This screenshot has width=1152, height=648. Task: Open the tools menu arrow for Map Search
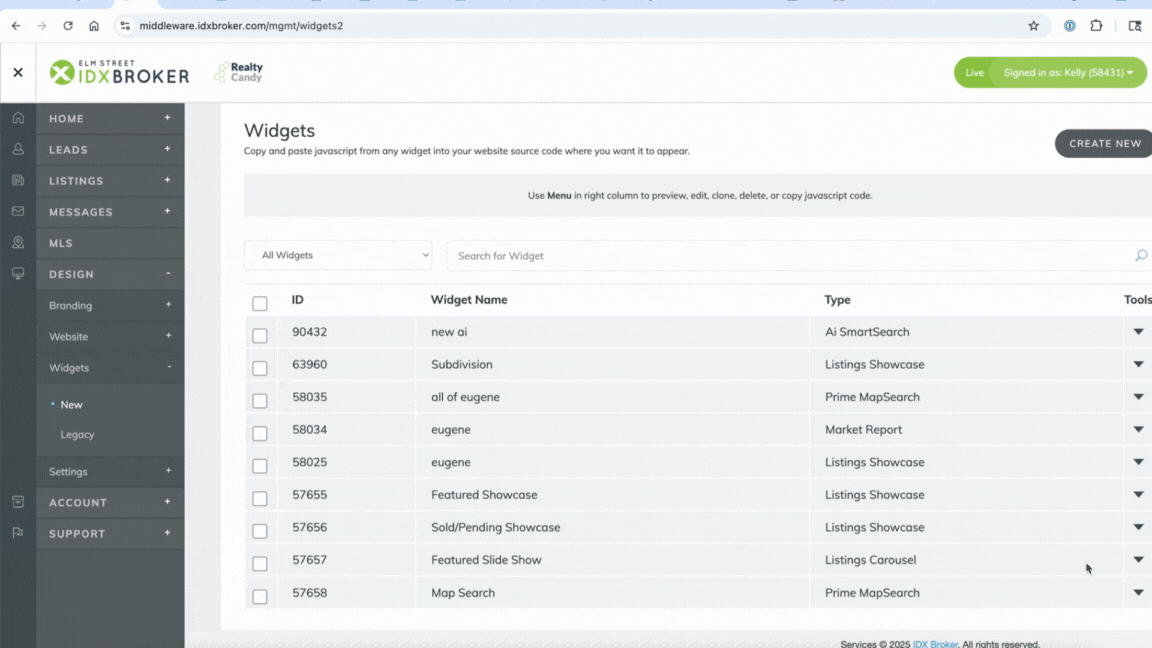tap(1138, 592)
